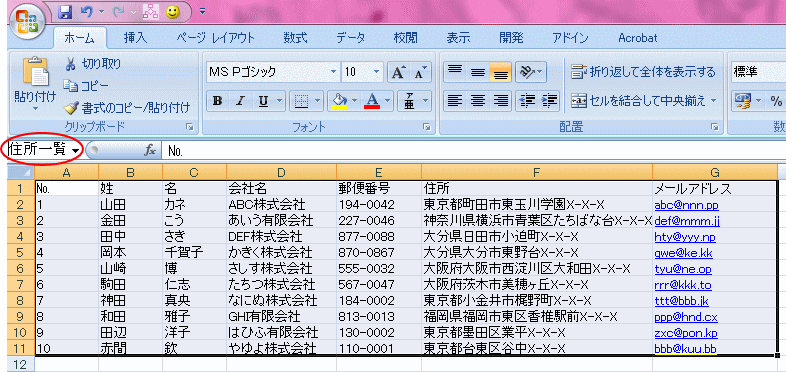Copy the selection with コピー
The height and width of the screenshot is (372, 786).
point(85,86)
